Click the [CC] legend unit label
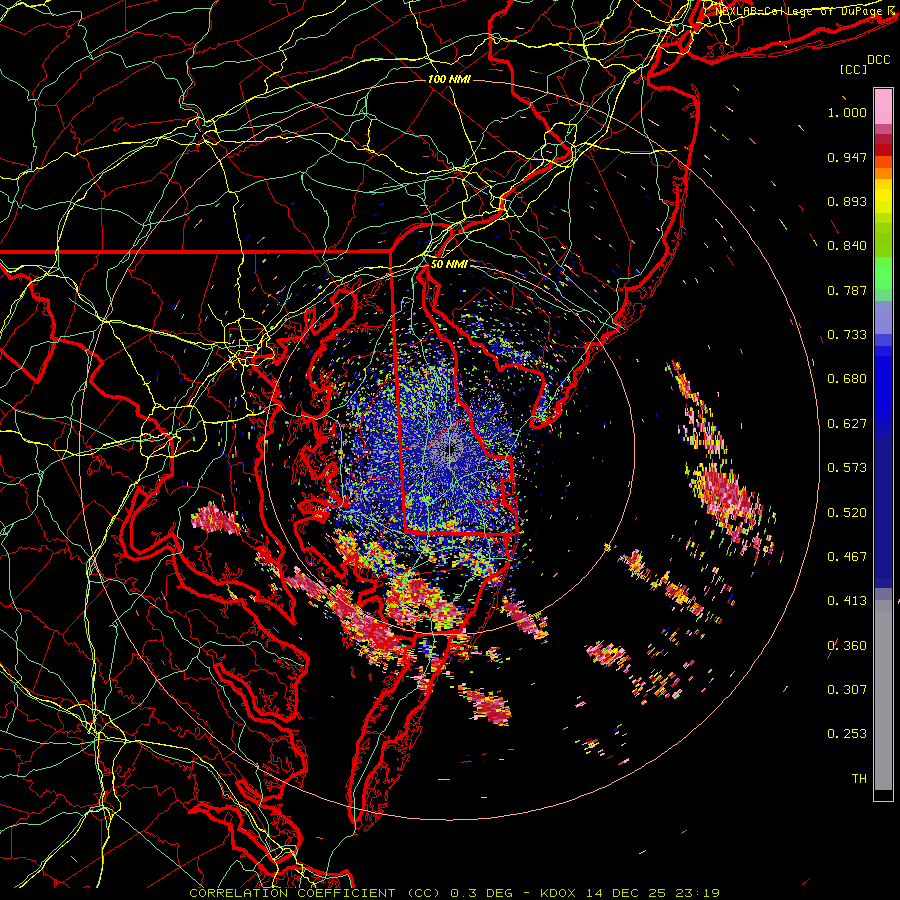Viewport: 900px width, 900px height. [854, 69]
